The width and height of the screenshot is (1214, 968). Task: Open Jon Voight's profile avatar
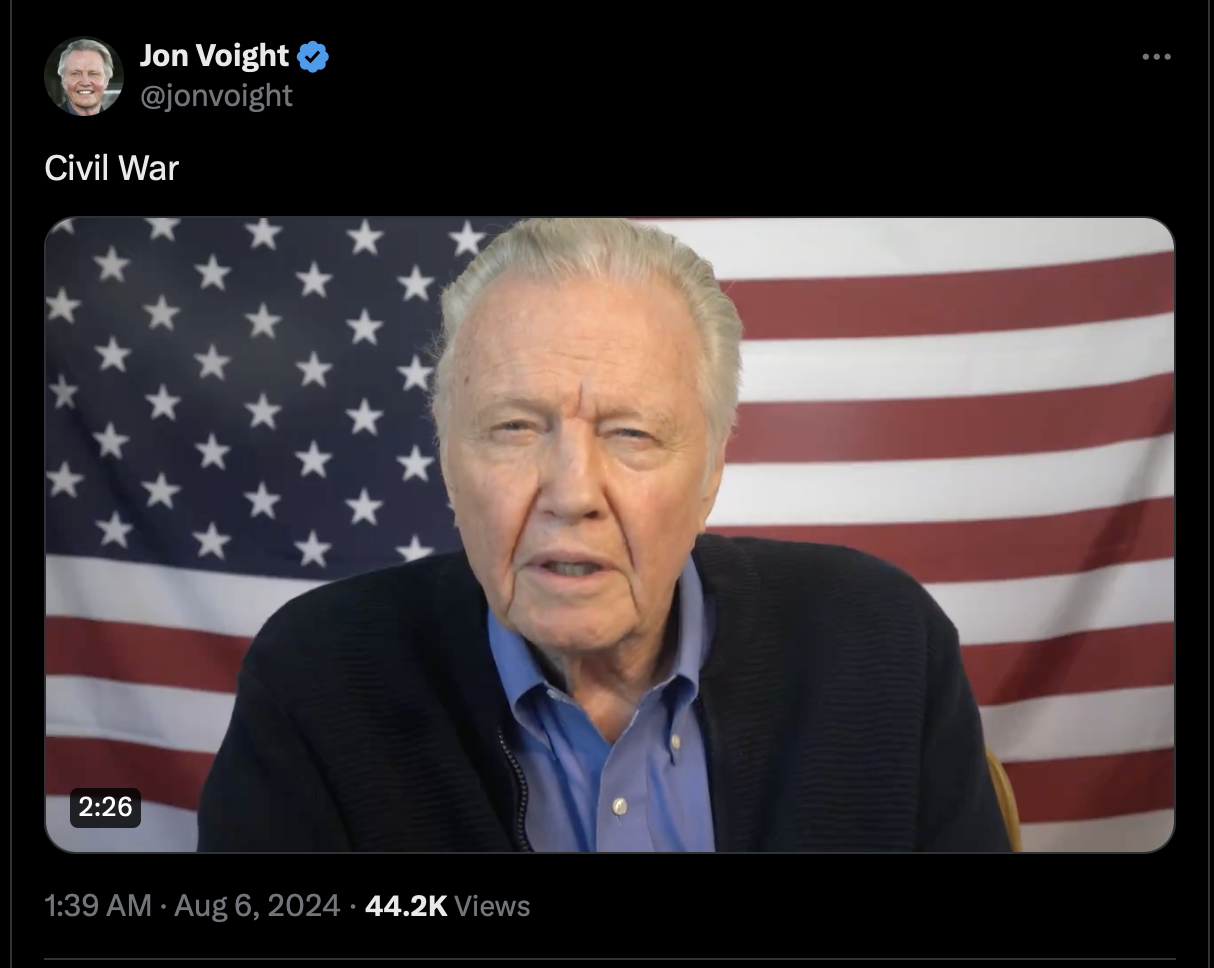coord(84,76)
